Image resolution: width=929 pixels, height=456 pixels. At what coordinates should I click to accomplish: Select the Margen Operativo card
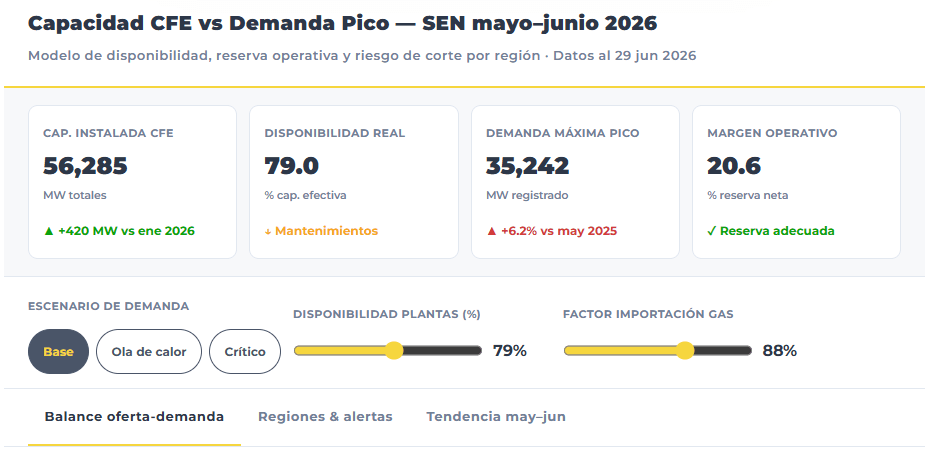(x=796, y=182)
